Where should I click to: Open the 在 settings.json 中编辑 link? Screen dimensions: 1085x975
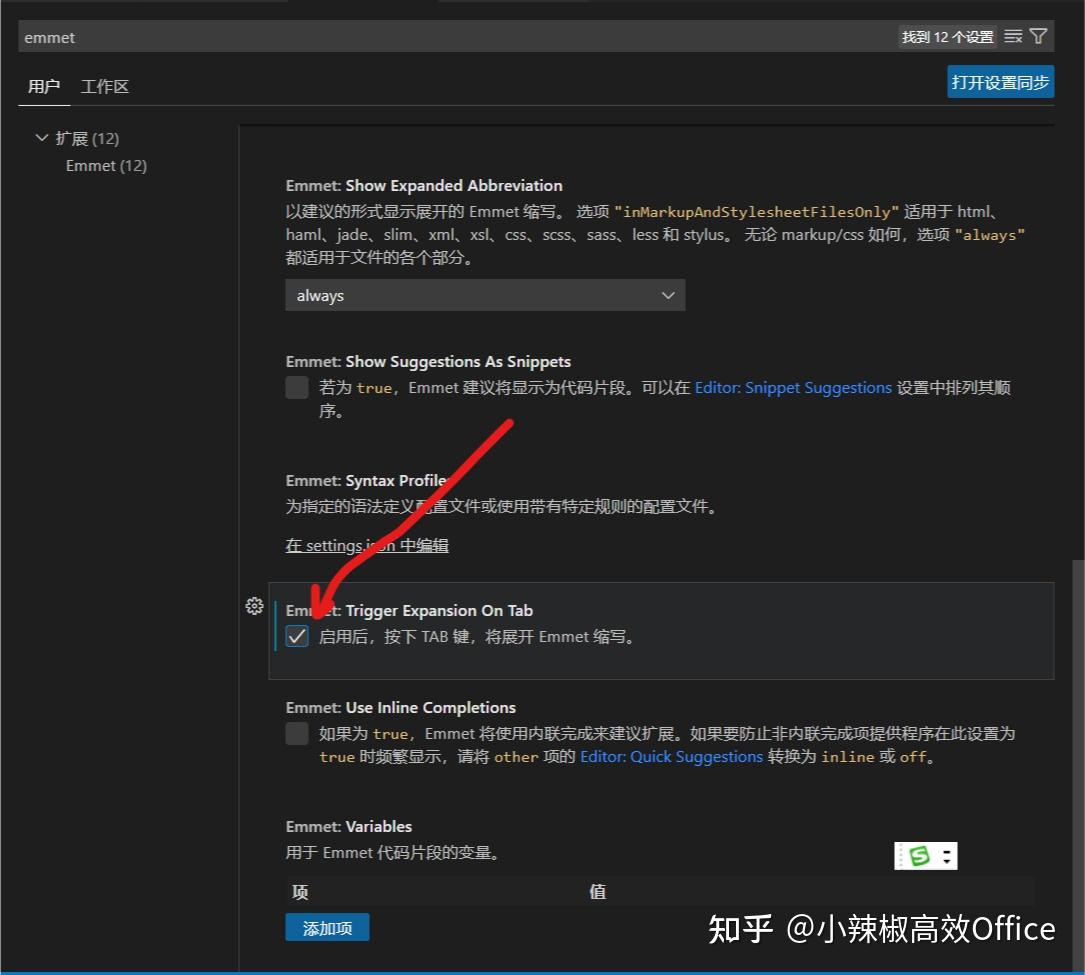coord(366,545)
